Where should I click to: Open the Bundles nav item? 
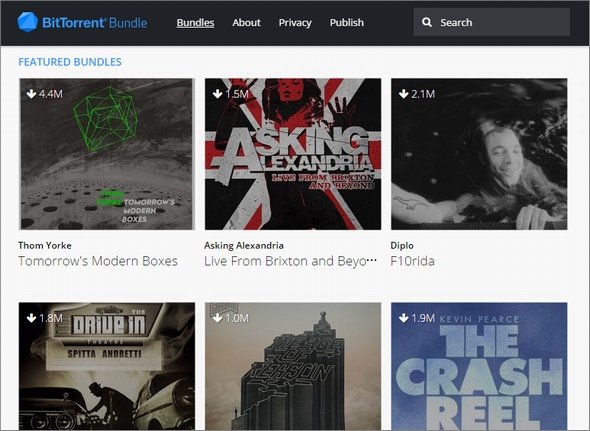pyautogui.click(x=195, y=23)
